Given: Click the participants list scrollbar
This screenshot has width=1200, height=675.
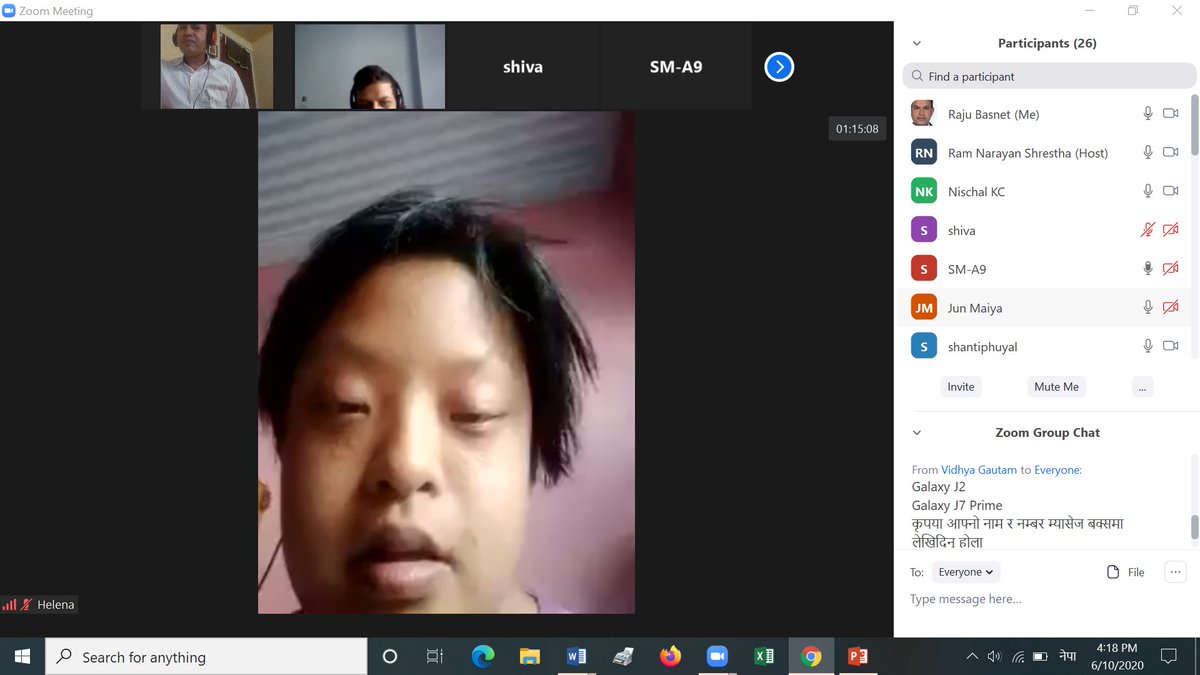Looking at the screenshot, I should click(x=1194, y=125).
